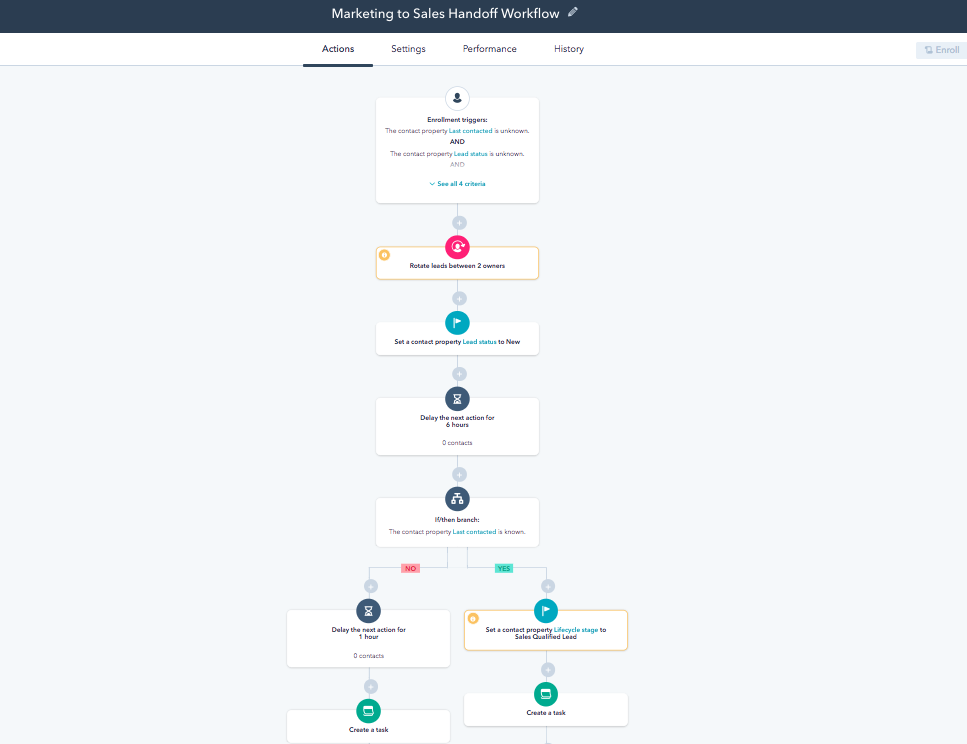Go to the History tab
This screenshot has height=744, width=967.
[x=569, y=49]
